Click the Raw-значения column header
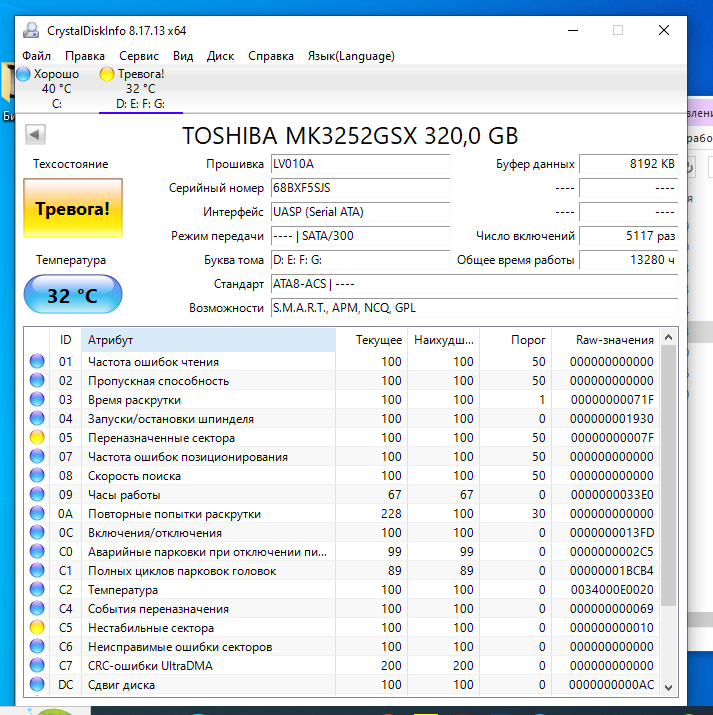The height and width of the screenshot is (715, 713). click(x=605, y=340)
